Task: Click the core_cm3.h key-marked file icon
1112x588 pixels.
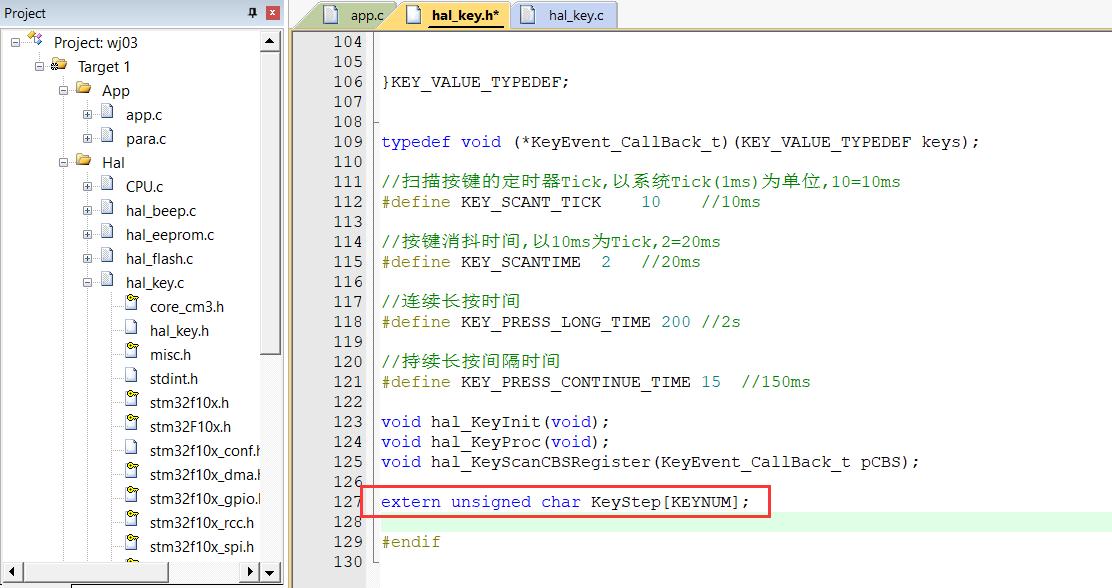Action: [x=132, y=303]
